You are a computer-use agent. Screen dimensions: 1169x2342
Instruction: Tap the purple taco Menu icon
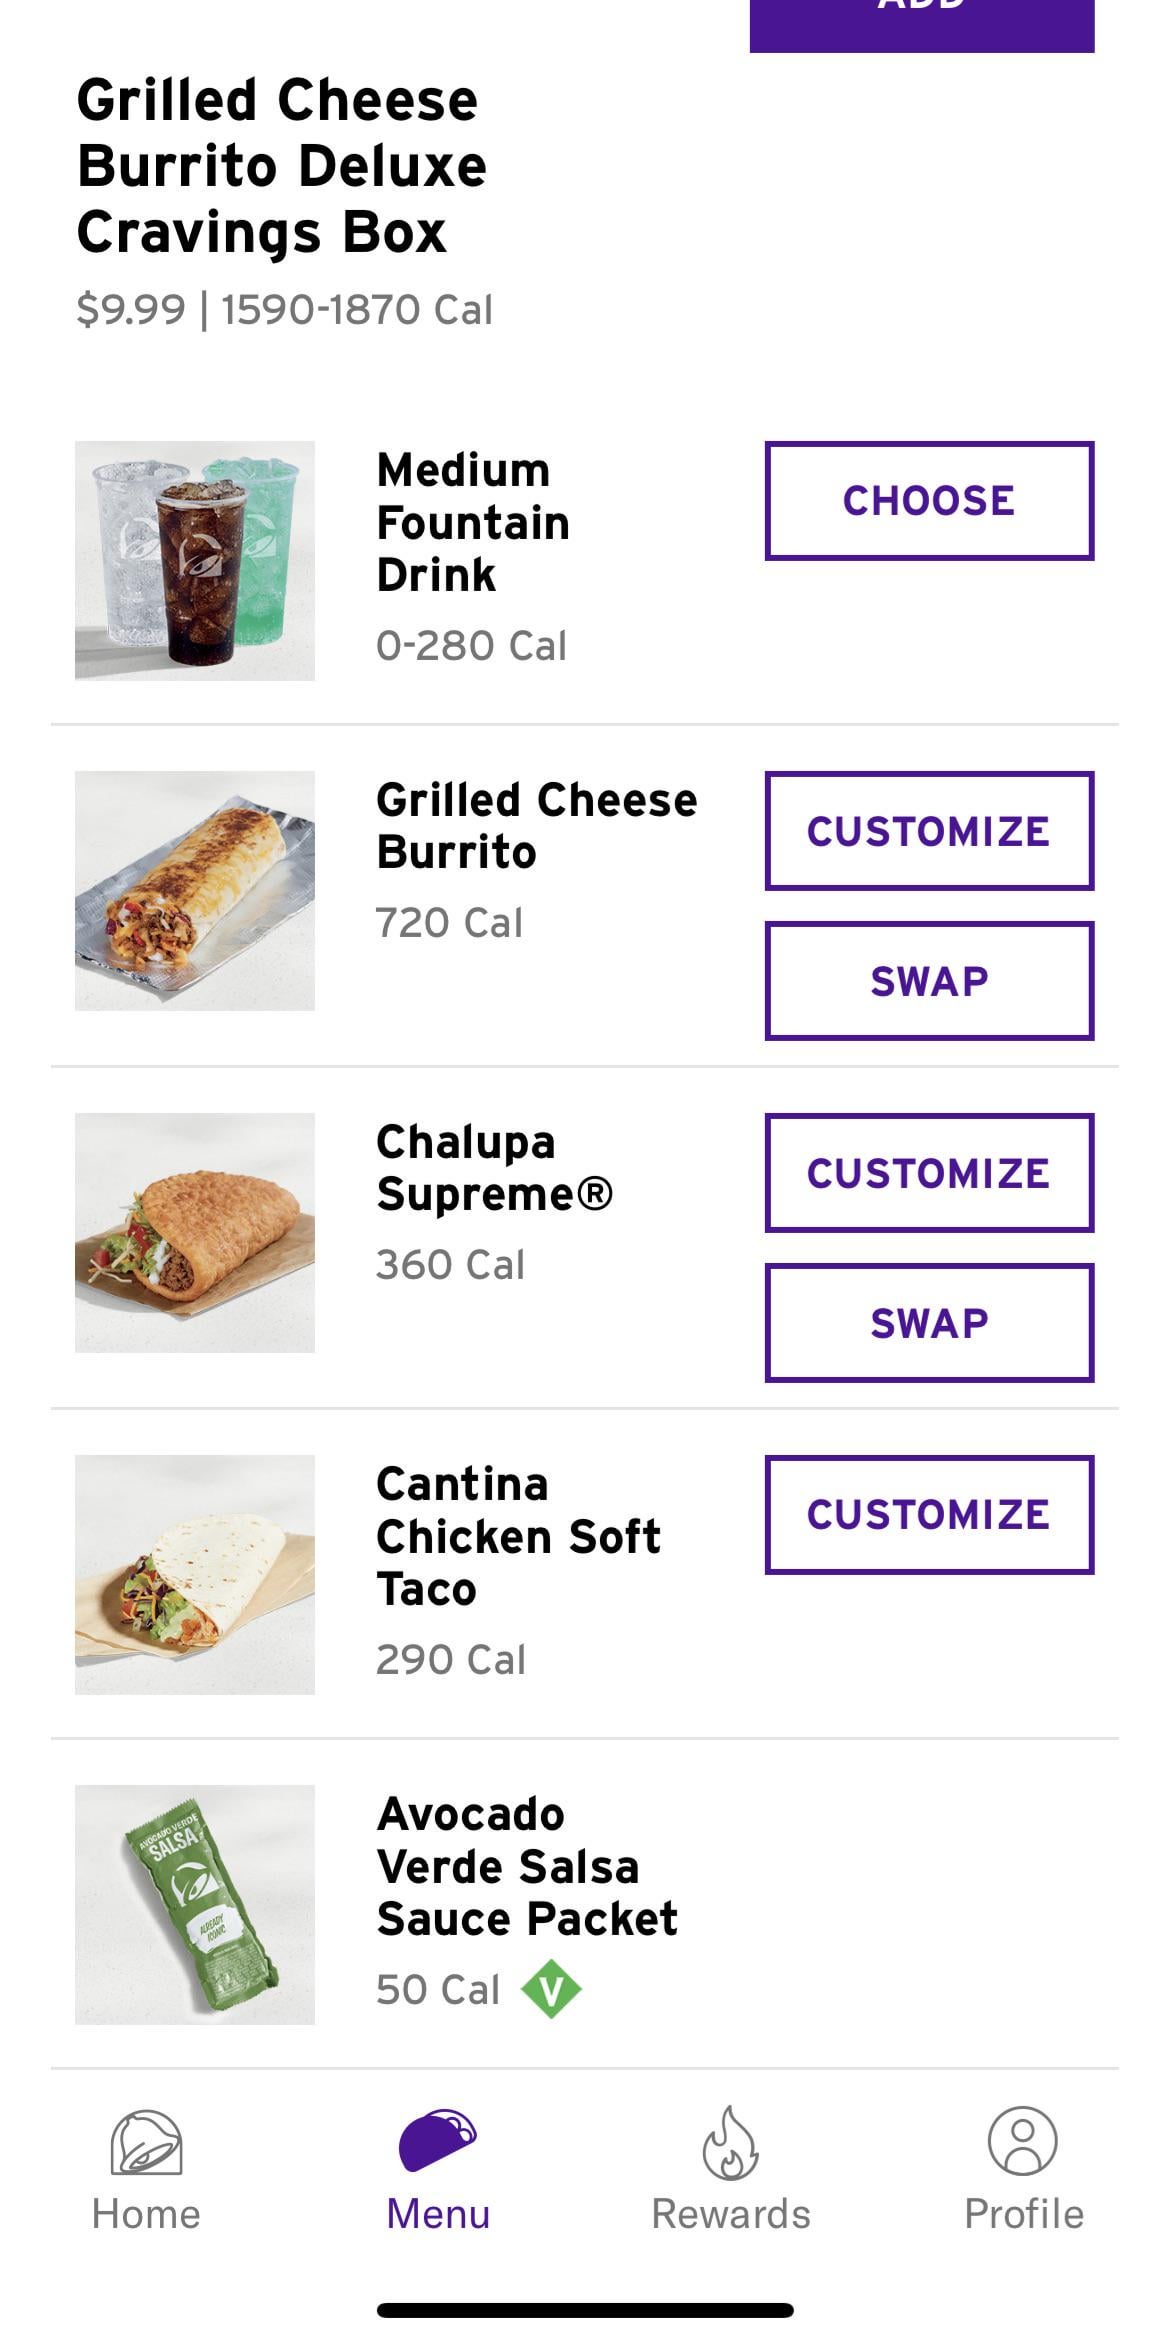438,2140
